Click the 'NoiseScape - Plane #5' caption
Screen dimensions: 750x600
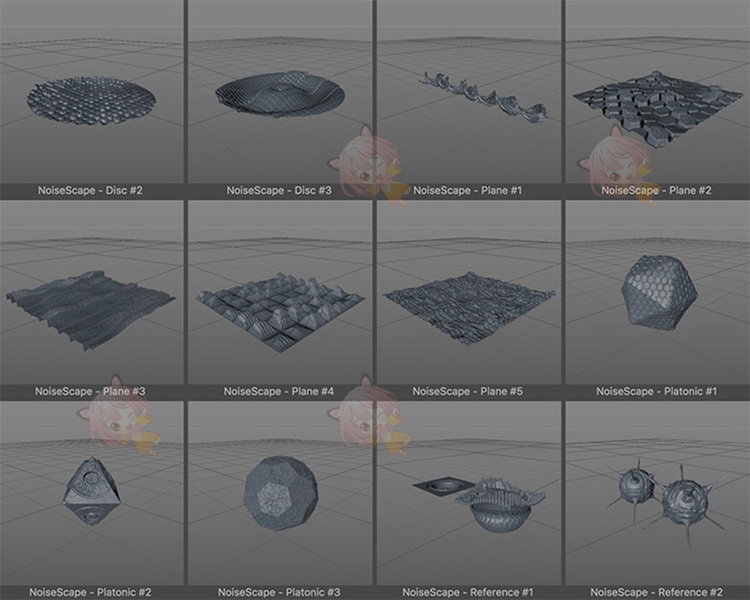pyautogui.click(x=467, y=391)
